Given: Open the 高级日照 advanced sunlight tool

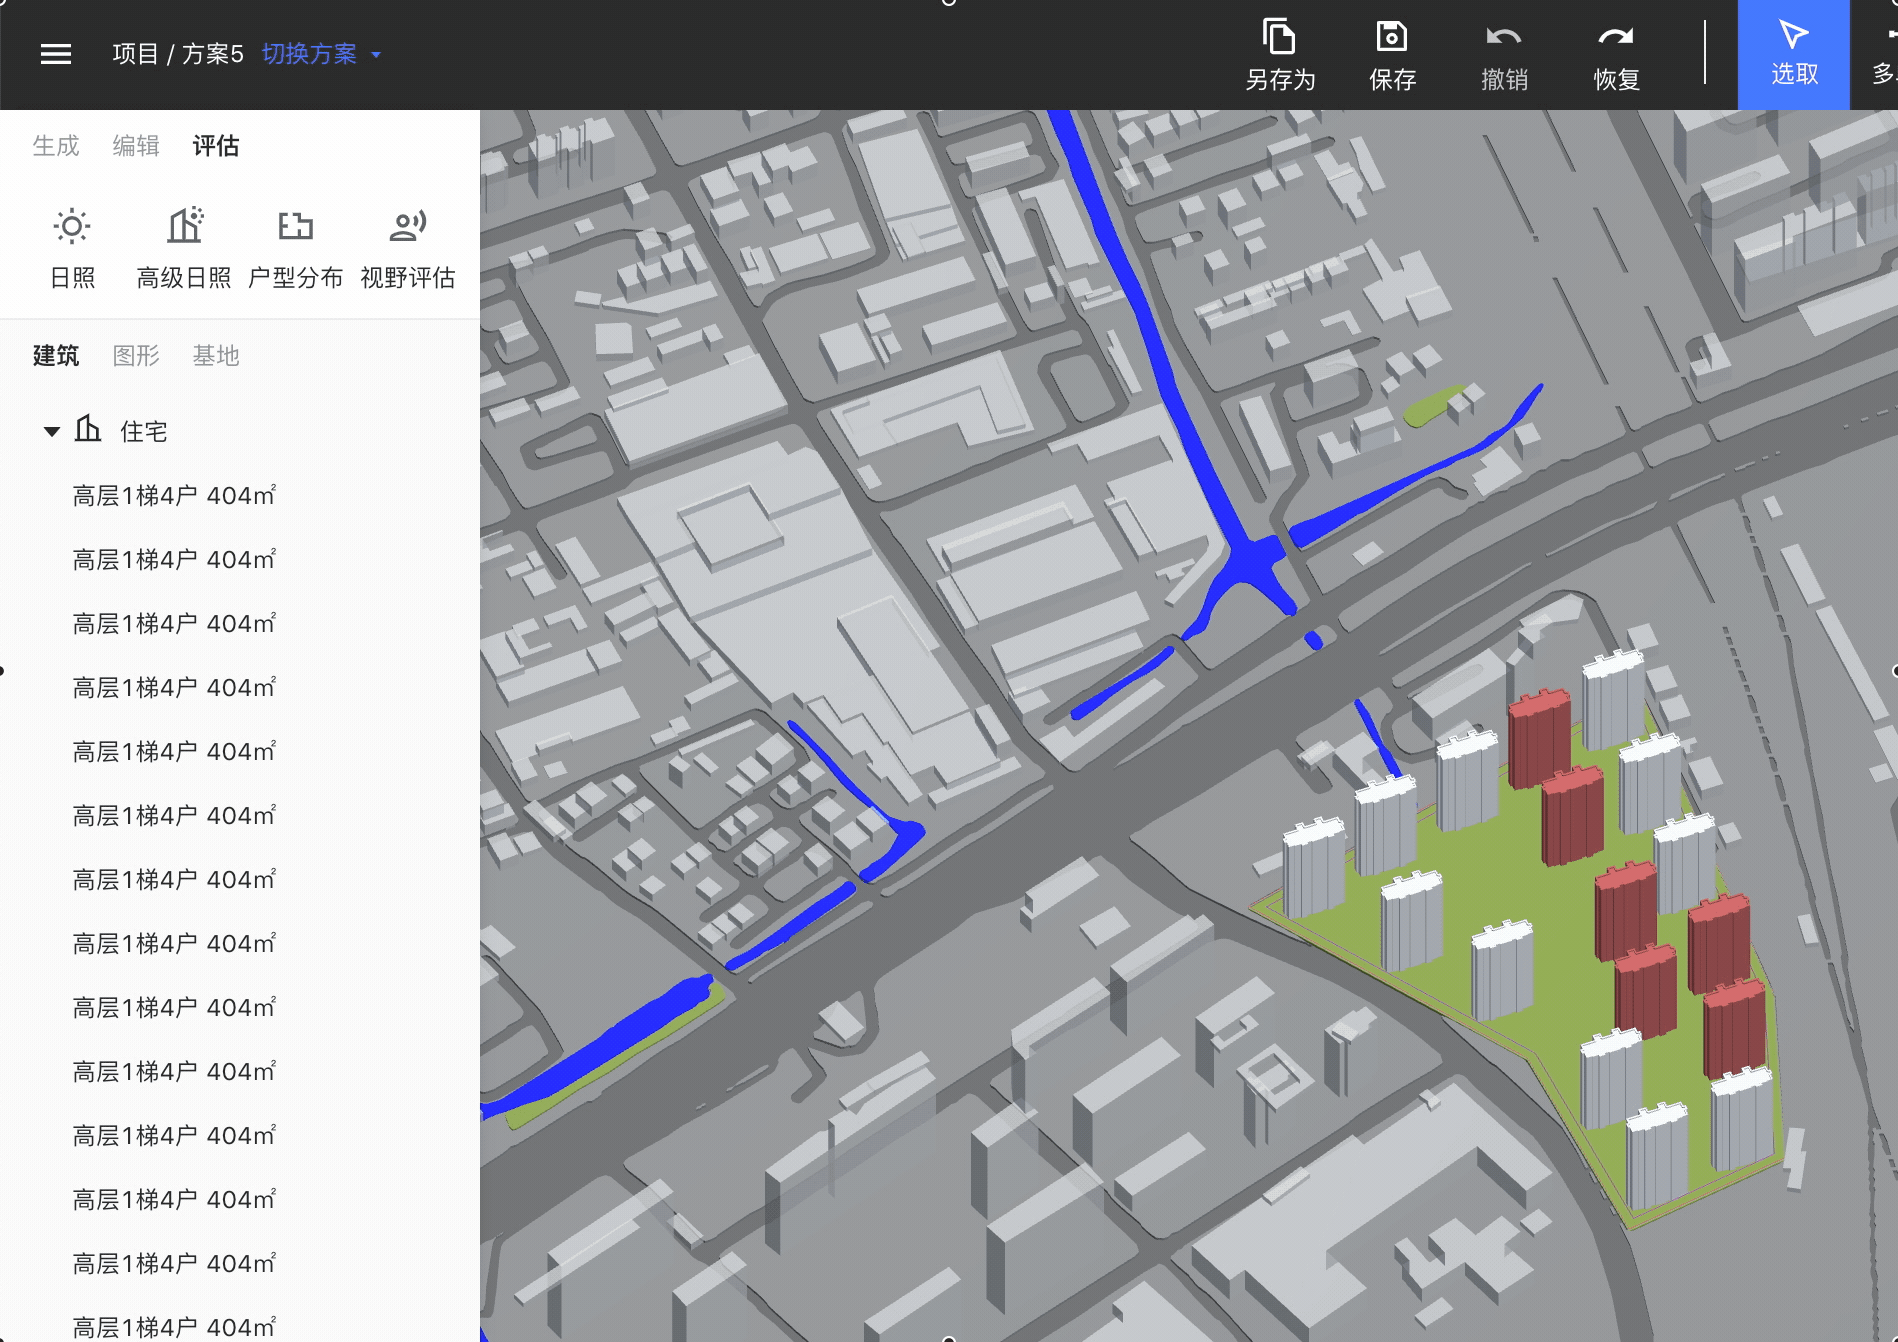Looking at the screenshot, I should coord(184,249).
